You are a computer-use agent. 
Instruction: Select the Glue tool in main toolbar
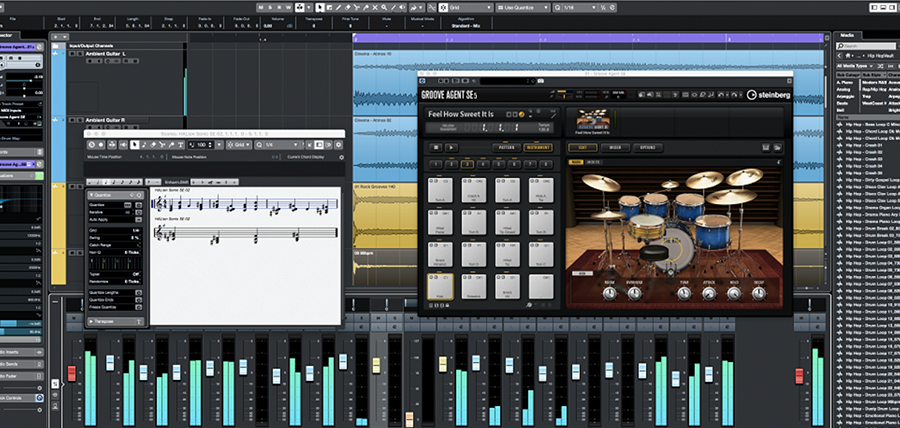pos(366,7)
